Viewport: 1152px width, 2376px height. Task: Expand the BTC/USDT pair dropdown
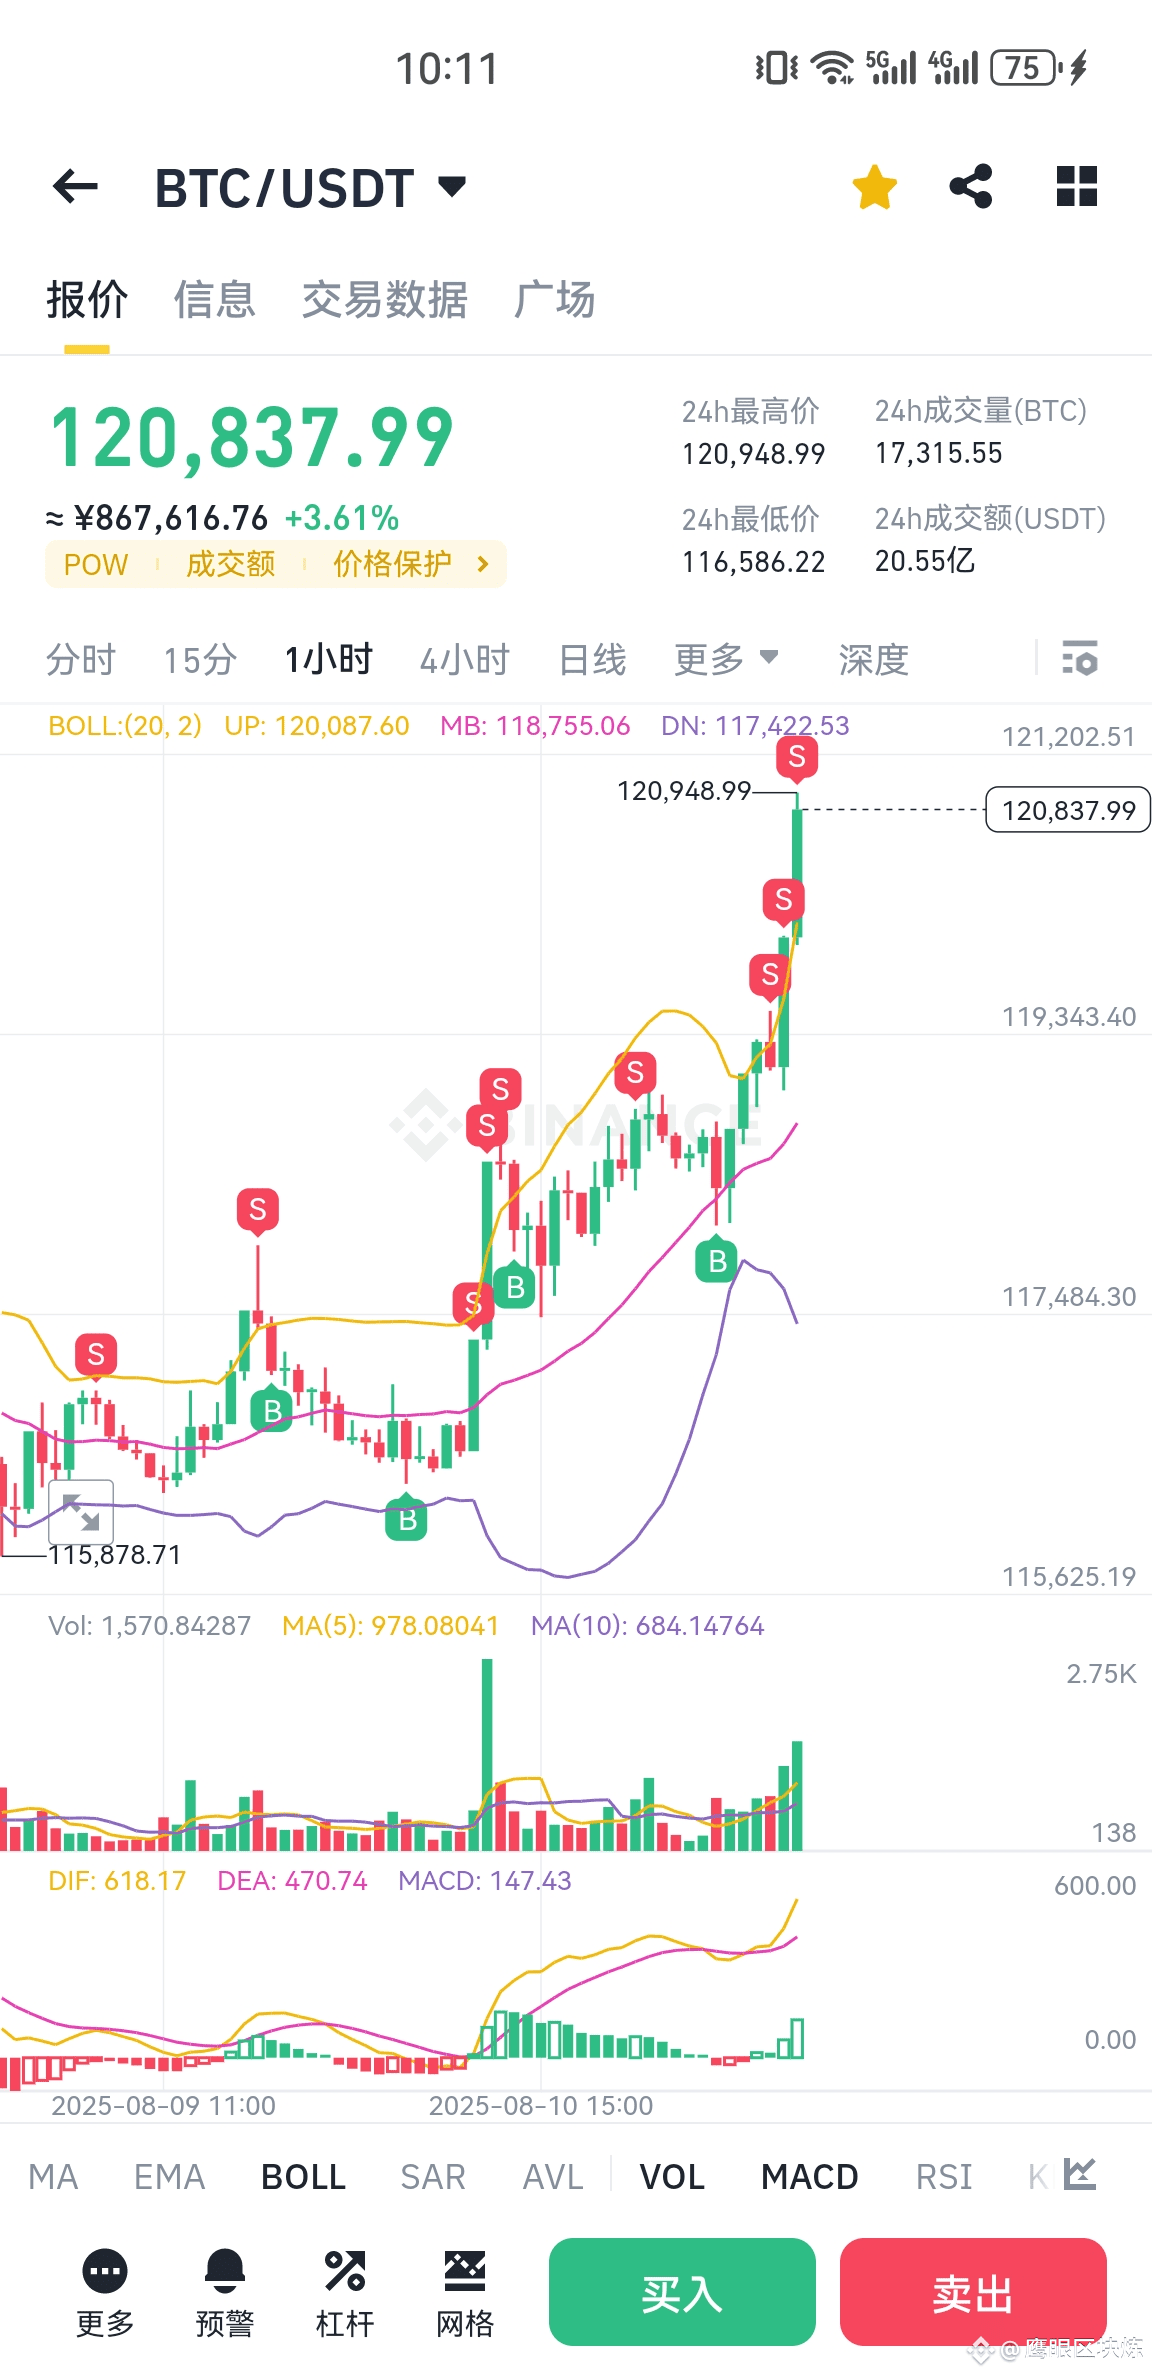coord(452,186)
